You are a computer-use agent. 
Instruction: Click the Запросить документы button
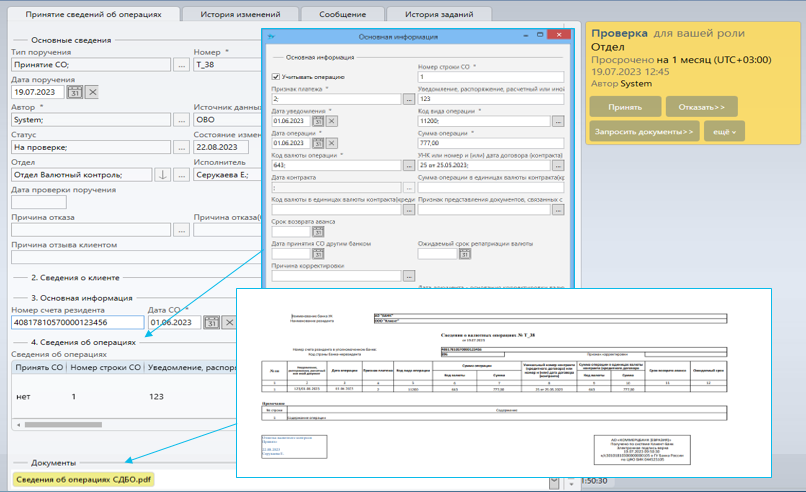pos(644,131)
